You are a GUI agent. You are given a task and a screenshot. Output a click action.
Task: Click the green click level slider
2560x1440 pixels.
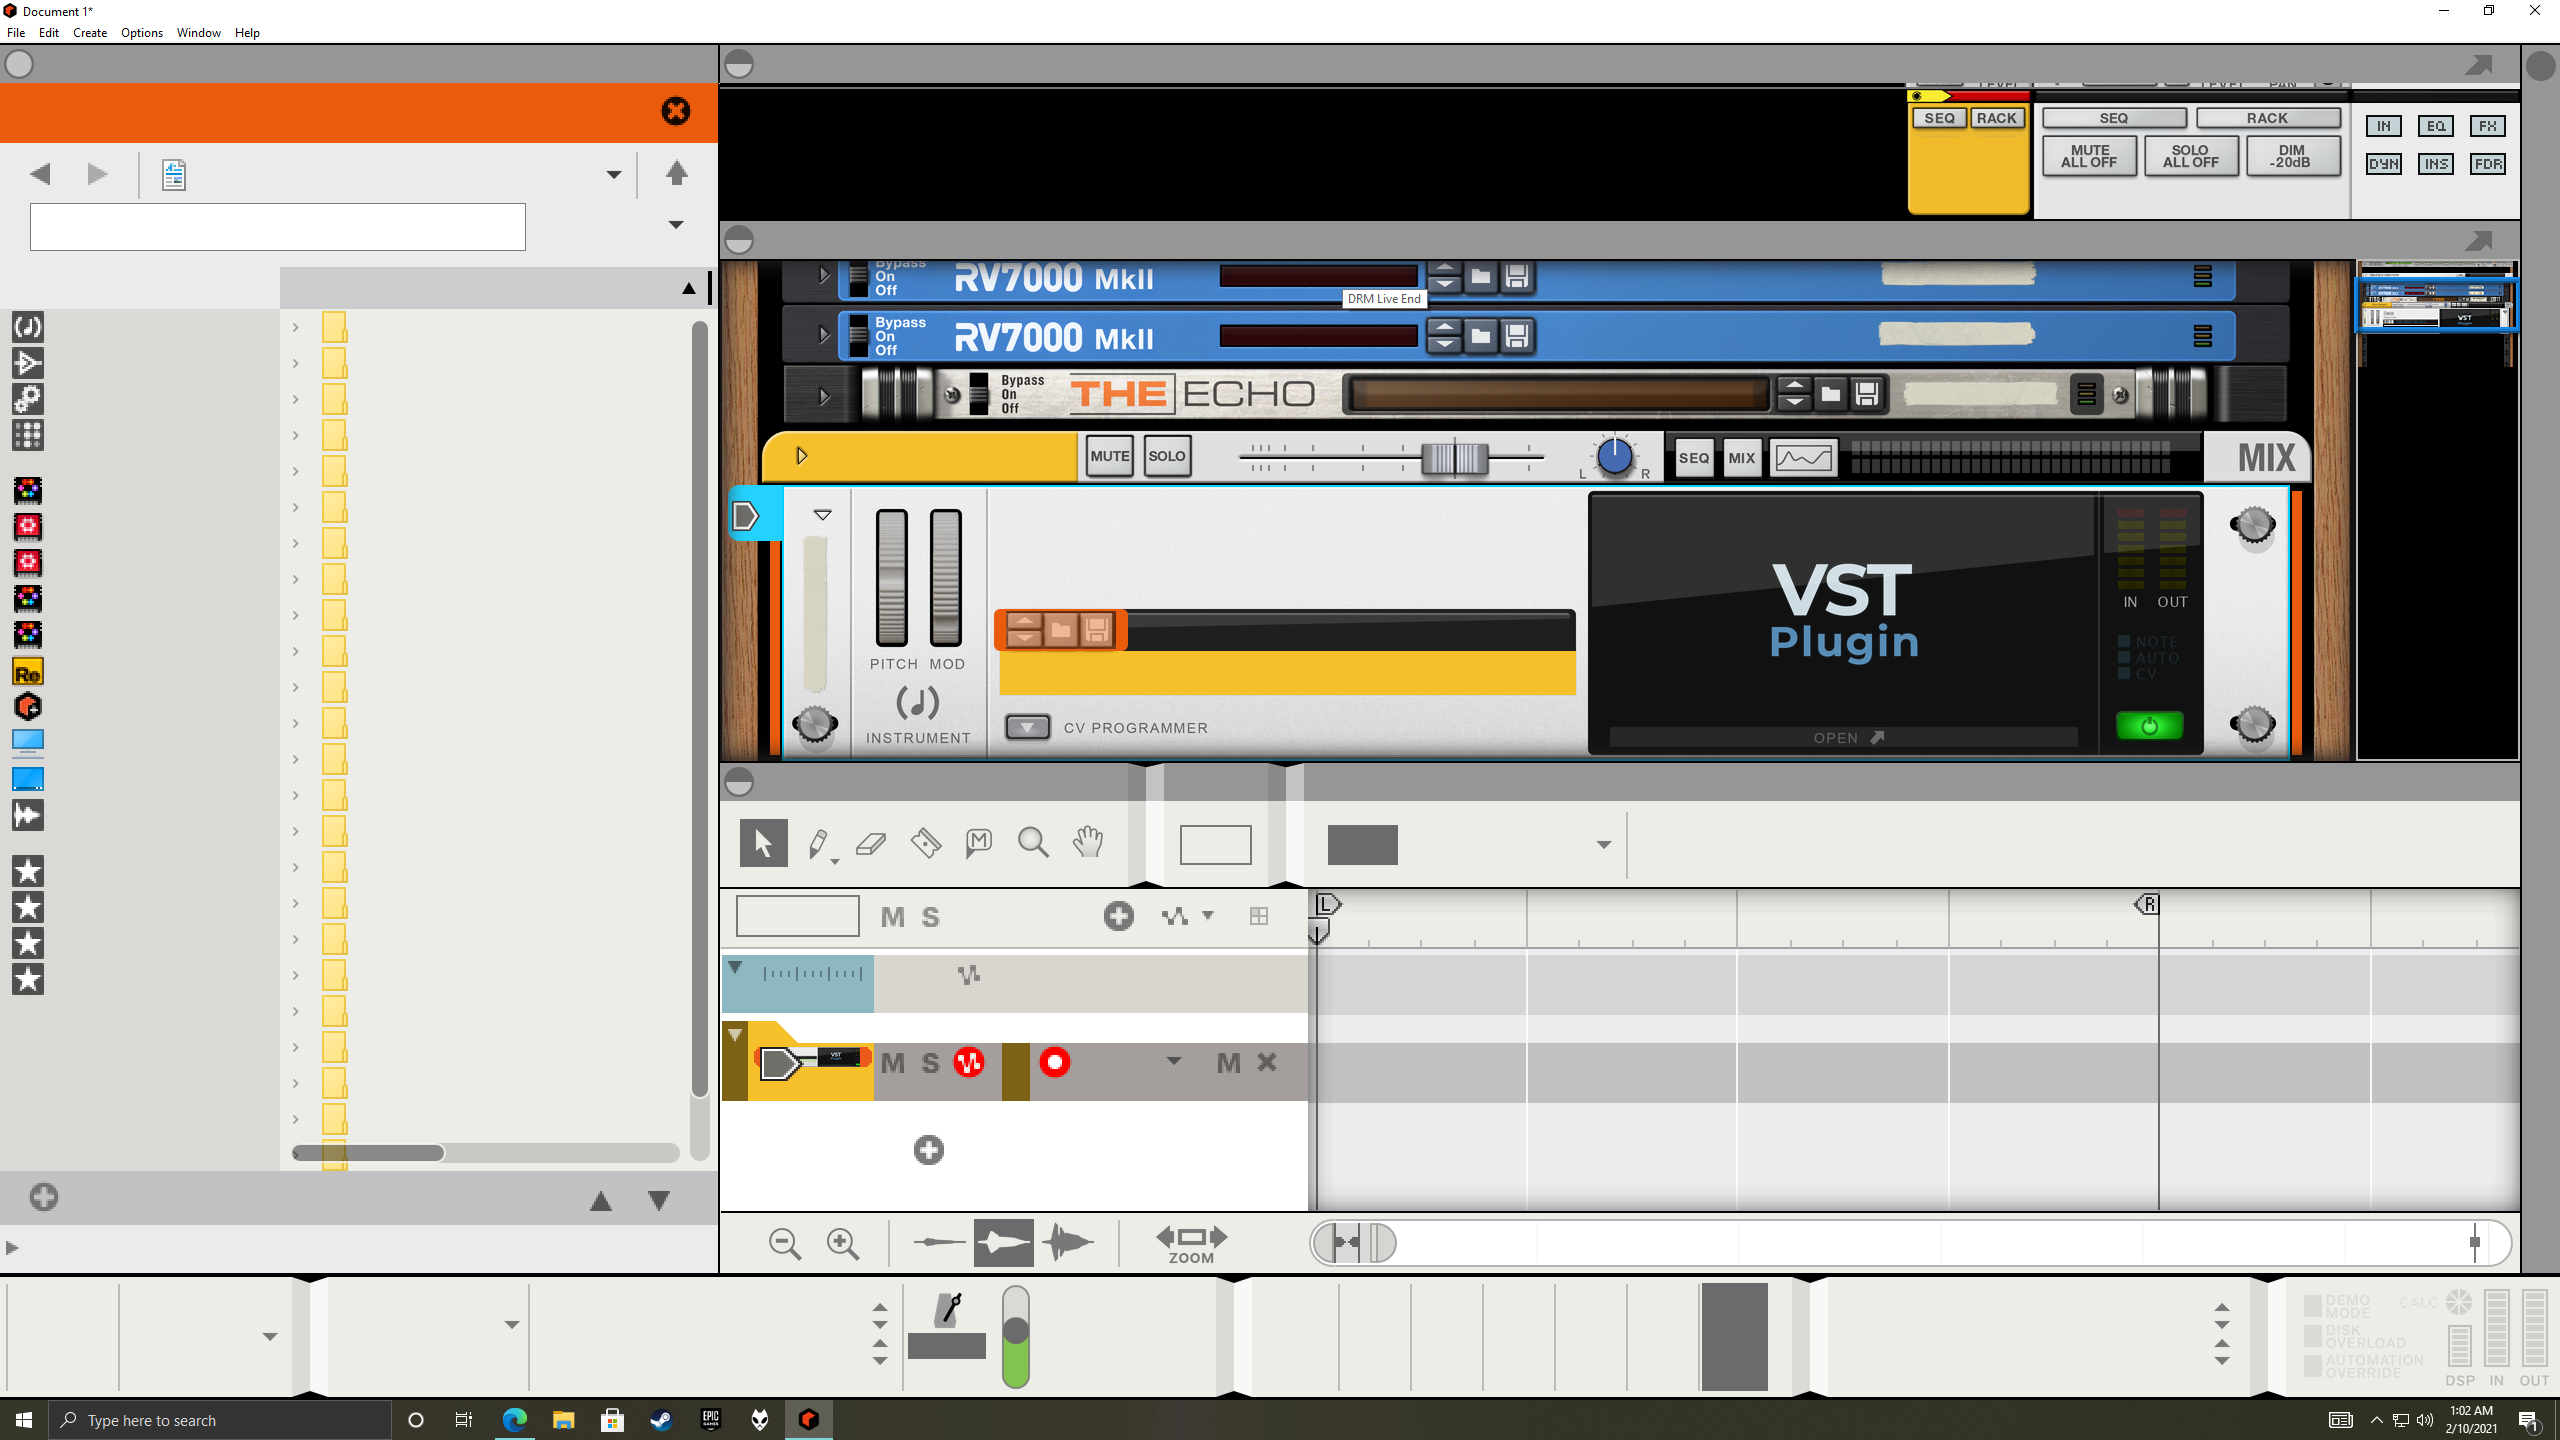pyautogui.click(x=1015, y=1337)
